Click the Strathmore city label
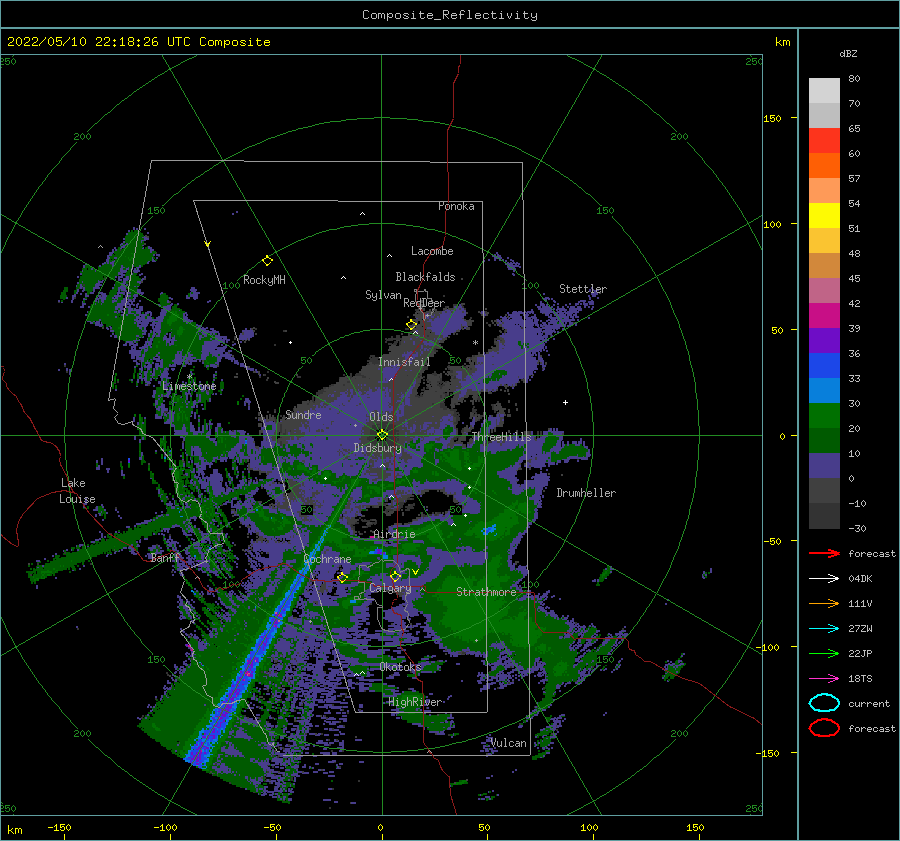The image size is (900, 841). point(486,592)
